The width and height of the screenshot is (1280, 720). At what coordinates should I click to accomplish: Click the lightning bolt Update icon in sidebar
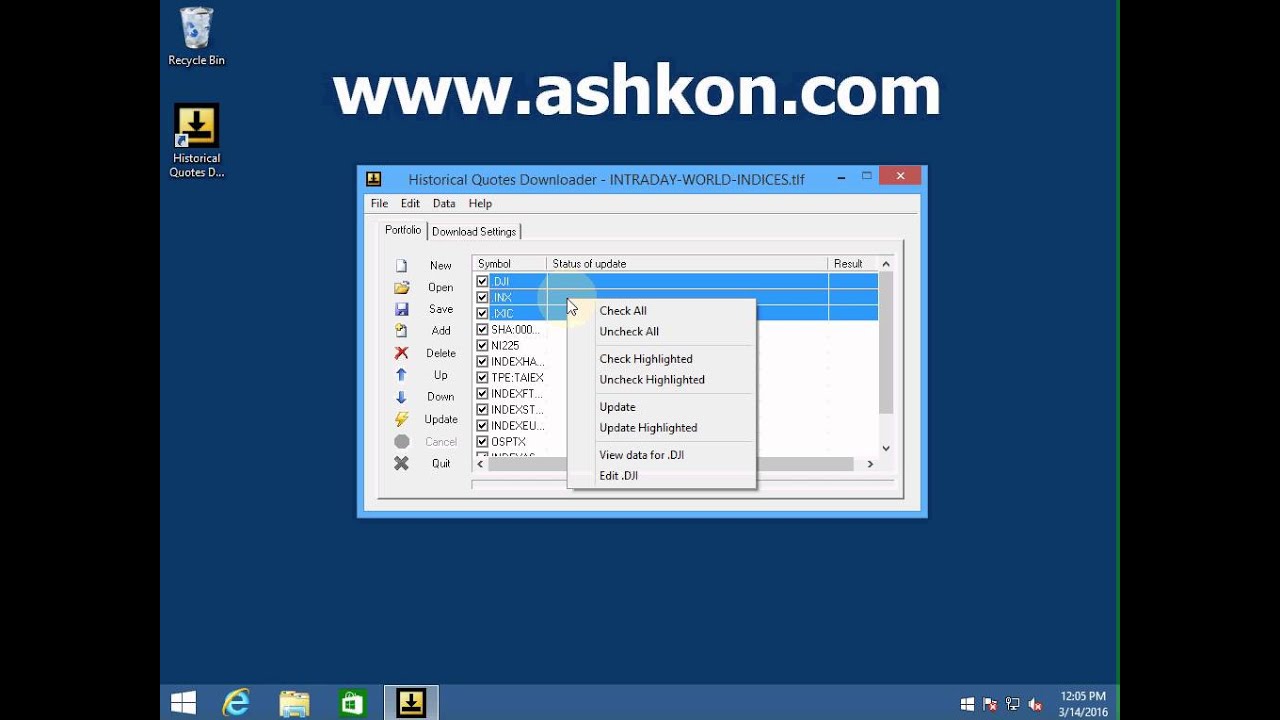(401, 419)
